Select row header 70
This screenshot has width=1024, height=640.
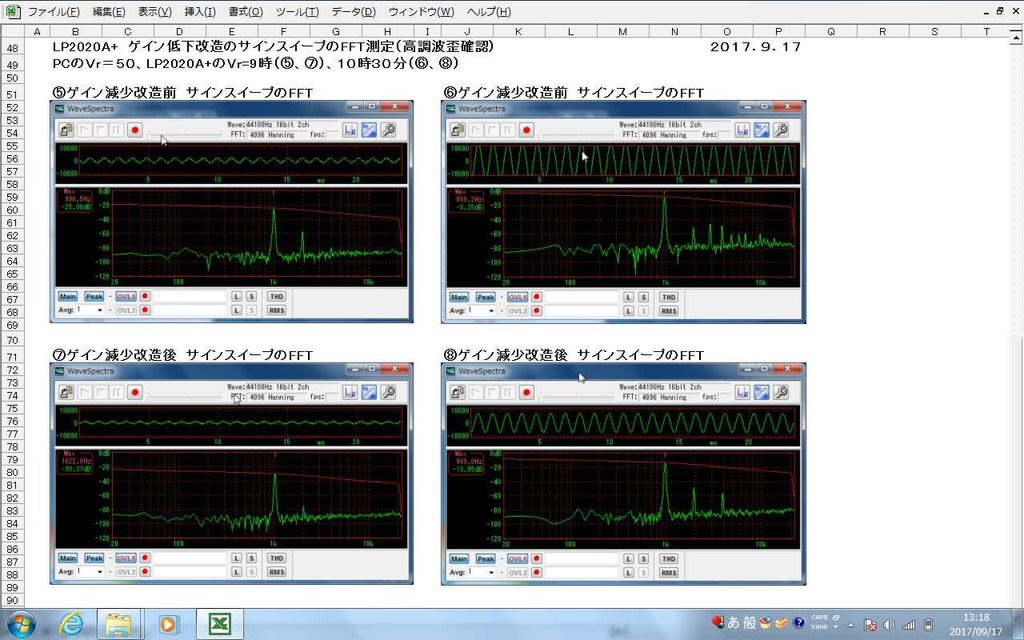[12, 340]
